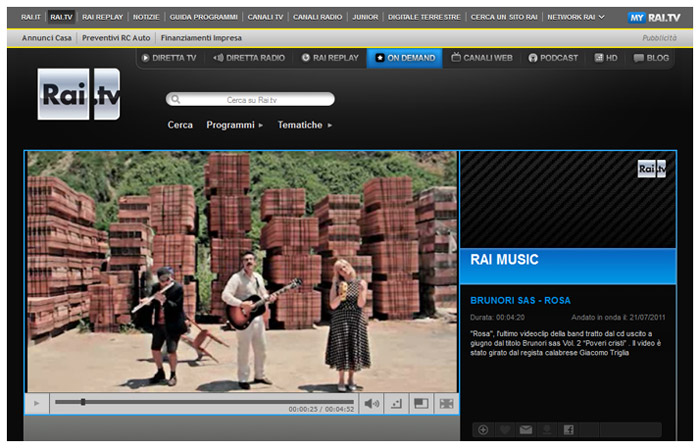700x448 pixels.
Task: Select RAI.TV in top bar
Action: pos(61,17)
